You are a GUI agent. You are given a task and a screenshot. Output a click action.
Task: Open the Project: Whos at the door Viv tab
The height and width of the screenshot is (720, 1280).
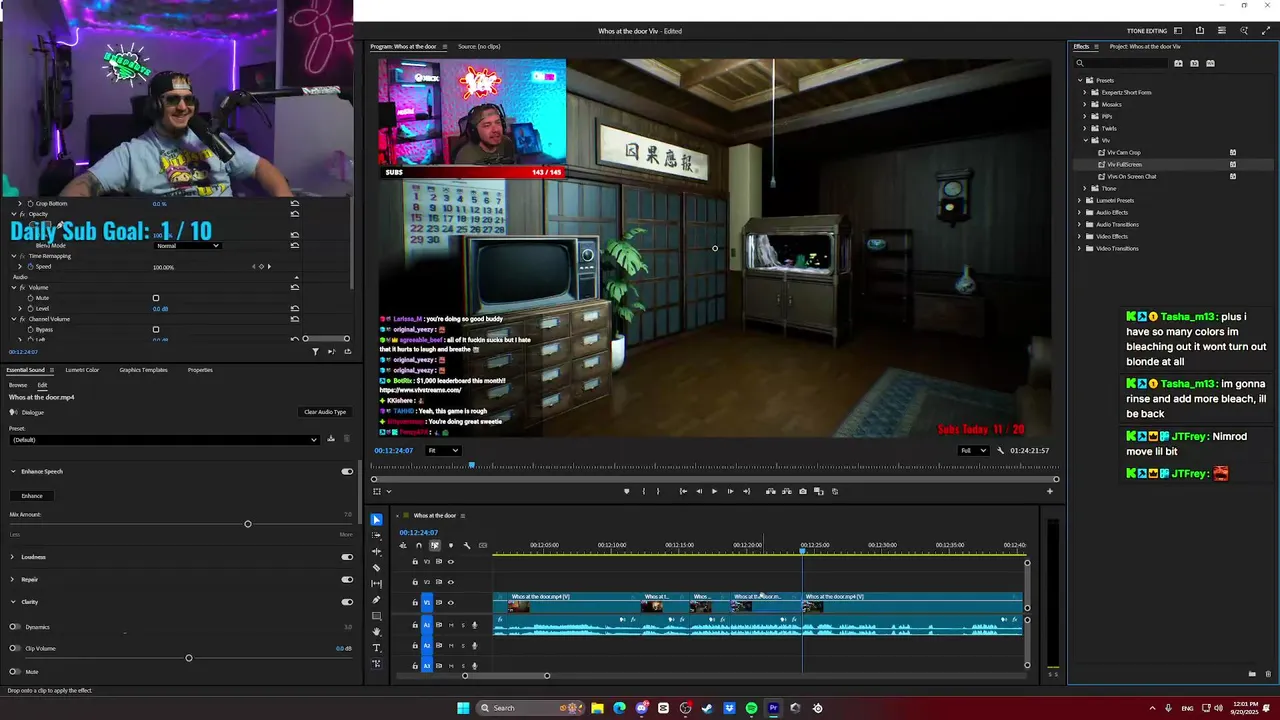tap(1145, 47)
